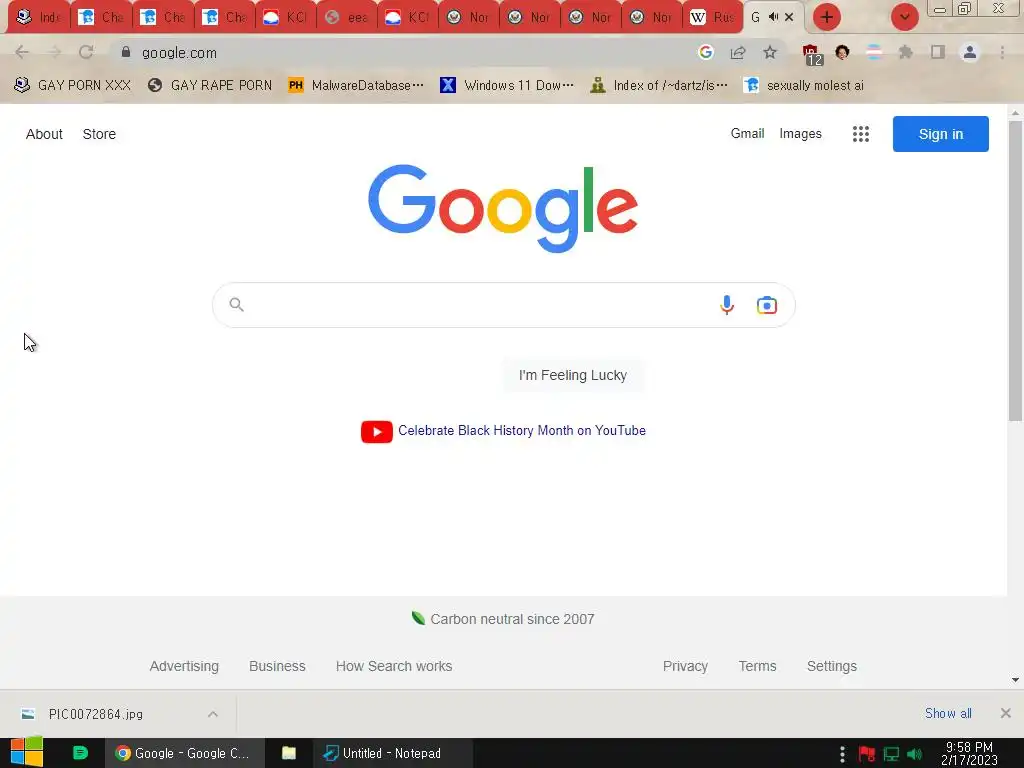Viewport: 1024px width, 768px height.
Task: Mute the audio on the Google tab
Action: [774, 17]
